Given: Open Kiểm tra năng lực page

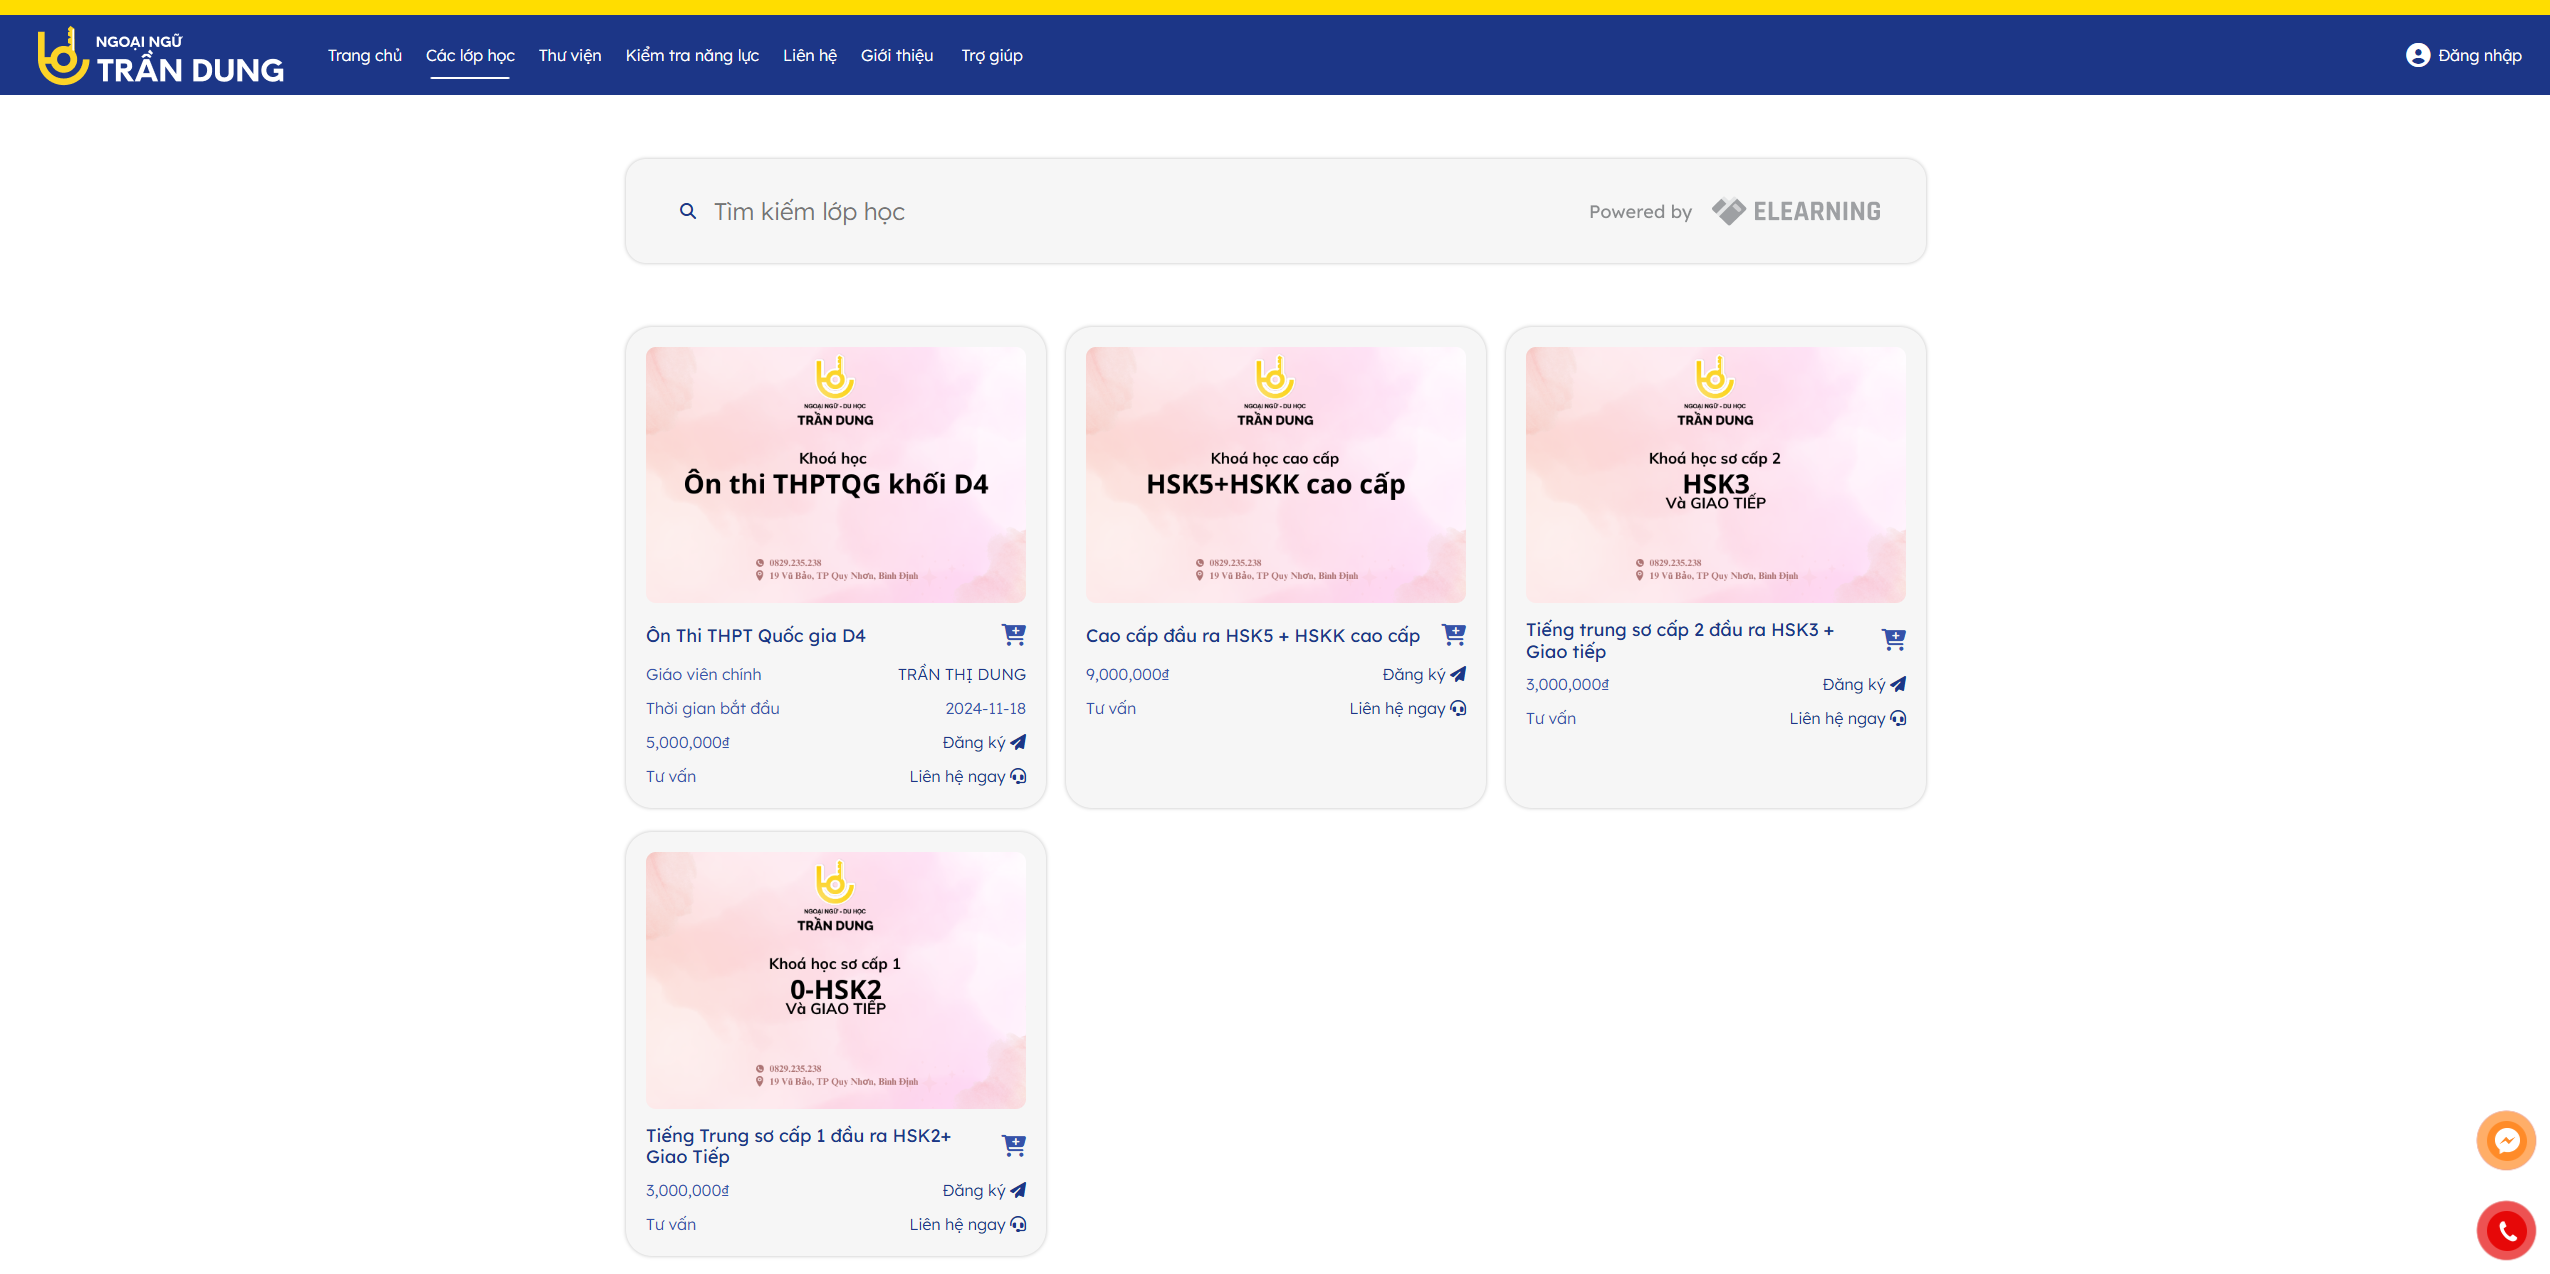Looking at the screenshot, I should point(692,55).
